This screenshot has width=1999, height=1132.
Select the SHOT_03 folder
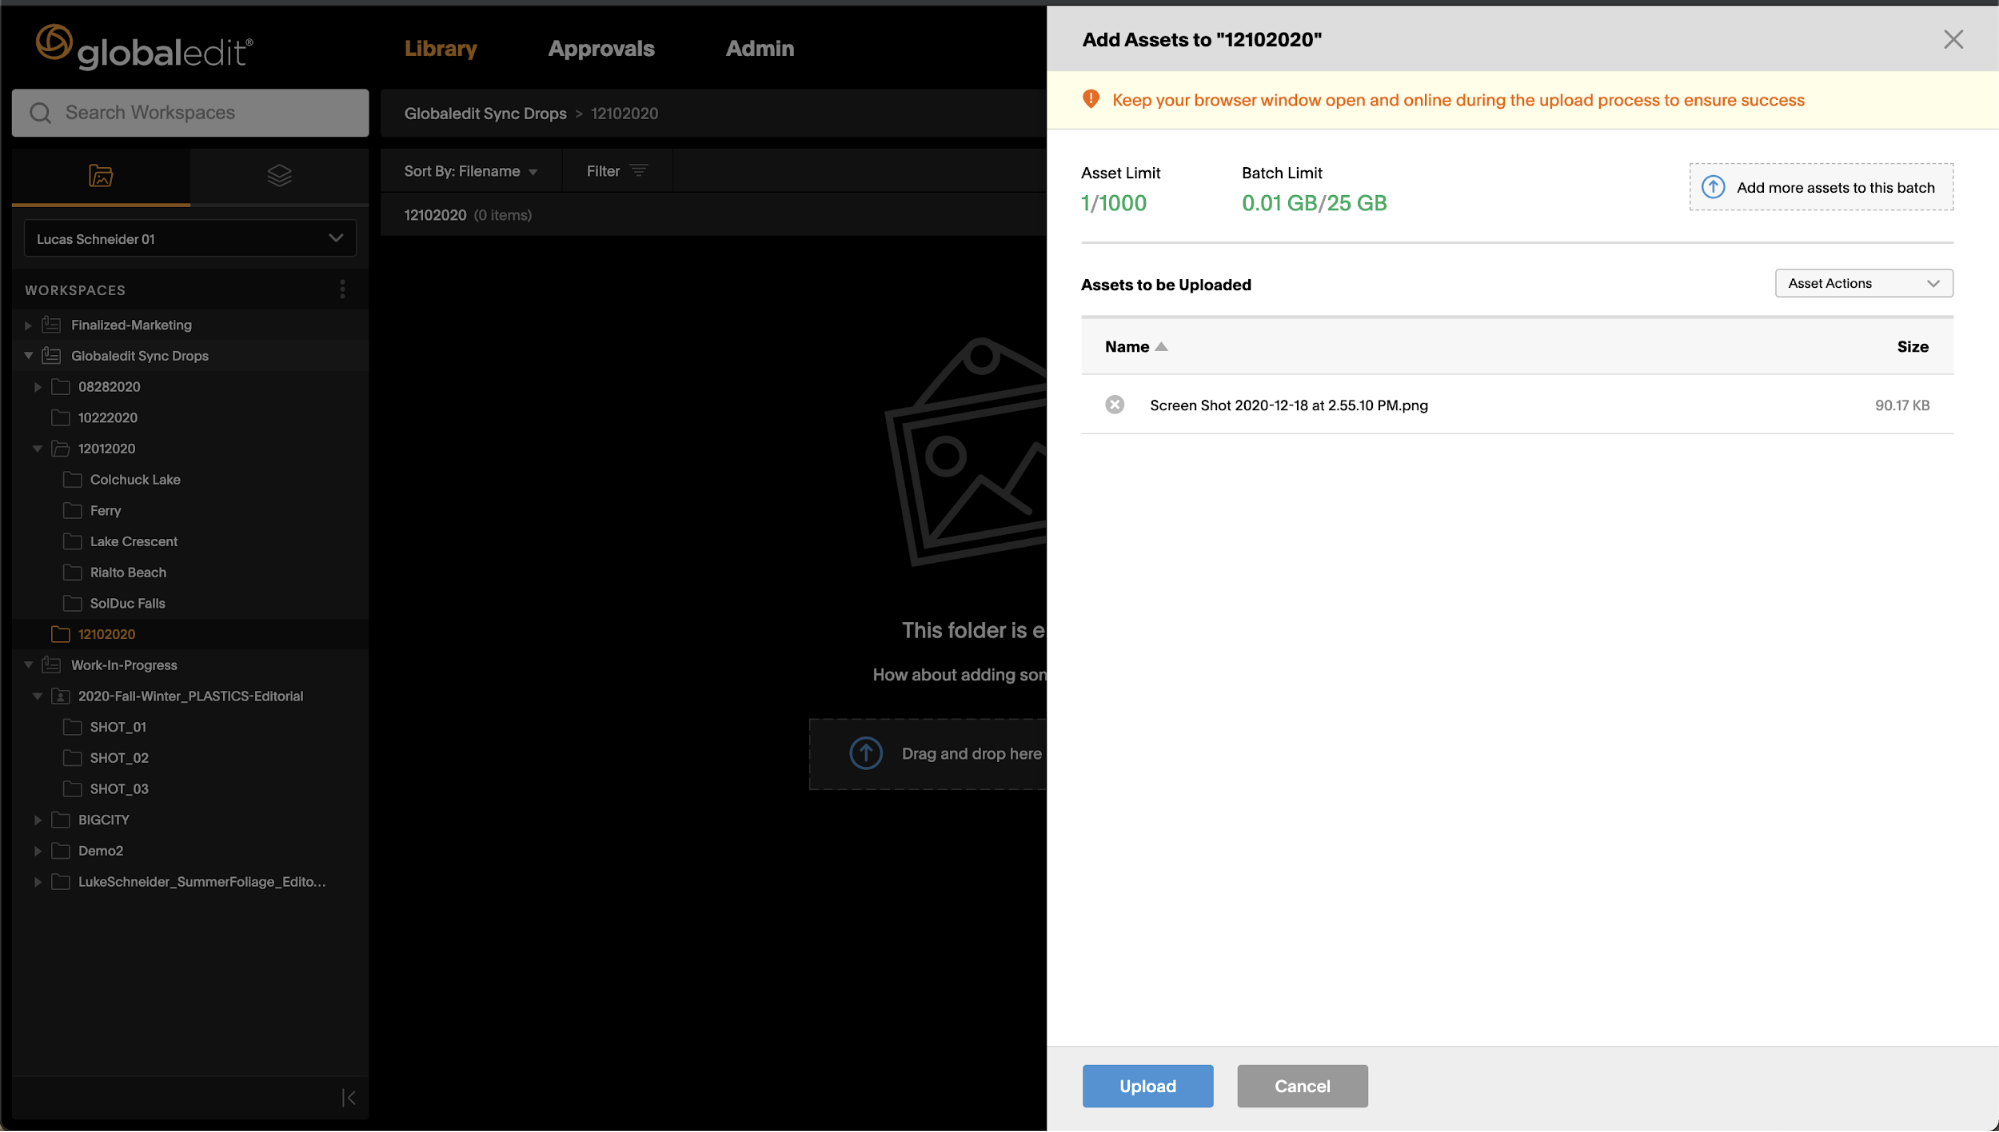[119, 789]
